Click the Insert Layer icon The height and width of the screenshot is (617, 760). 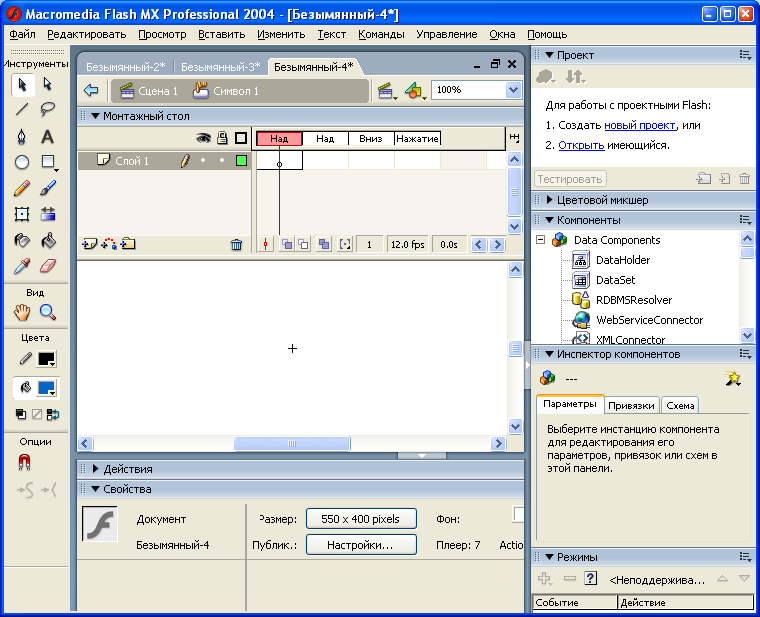tap(90, 244)
